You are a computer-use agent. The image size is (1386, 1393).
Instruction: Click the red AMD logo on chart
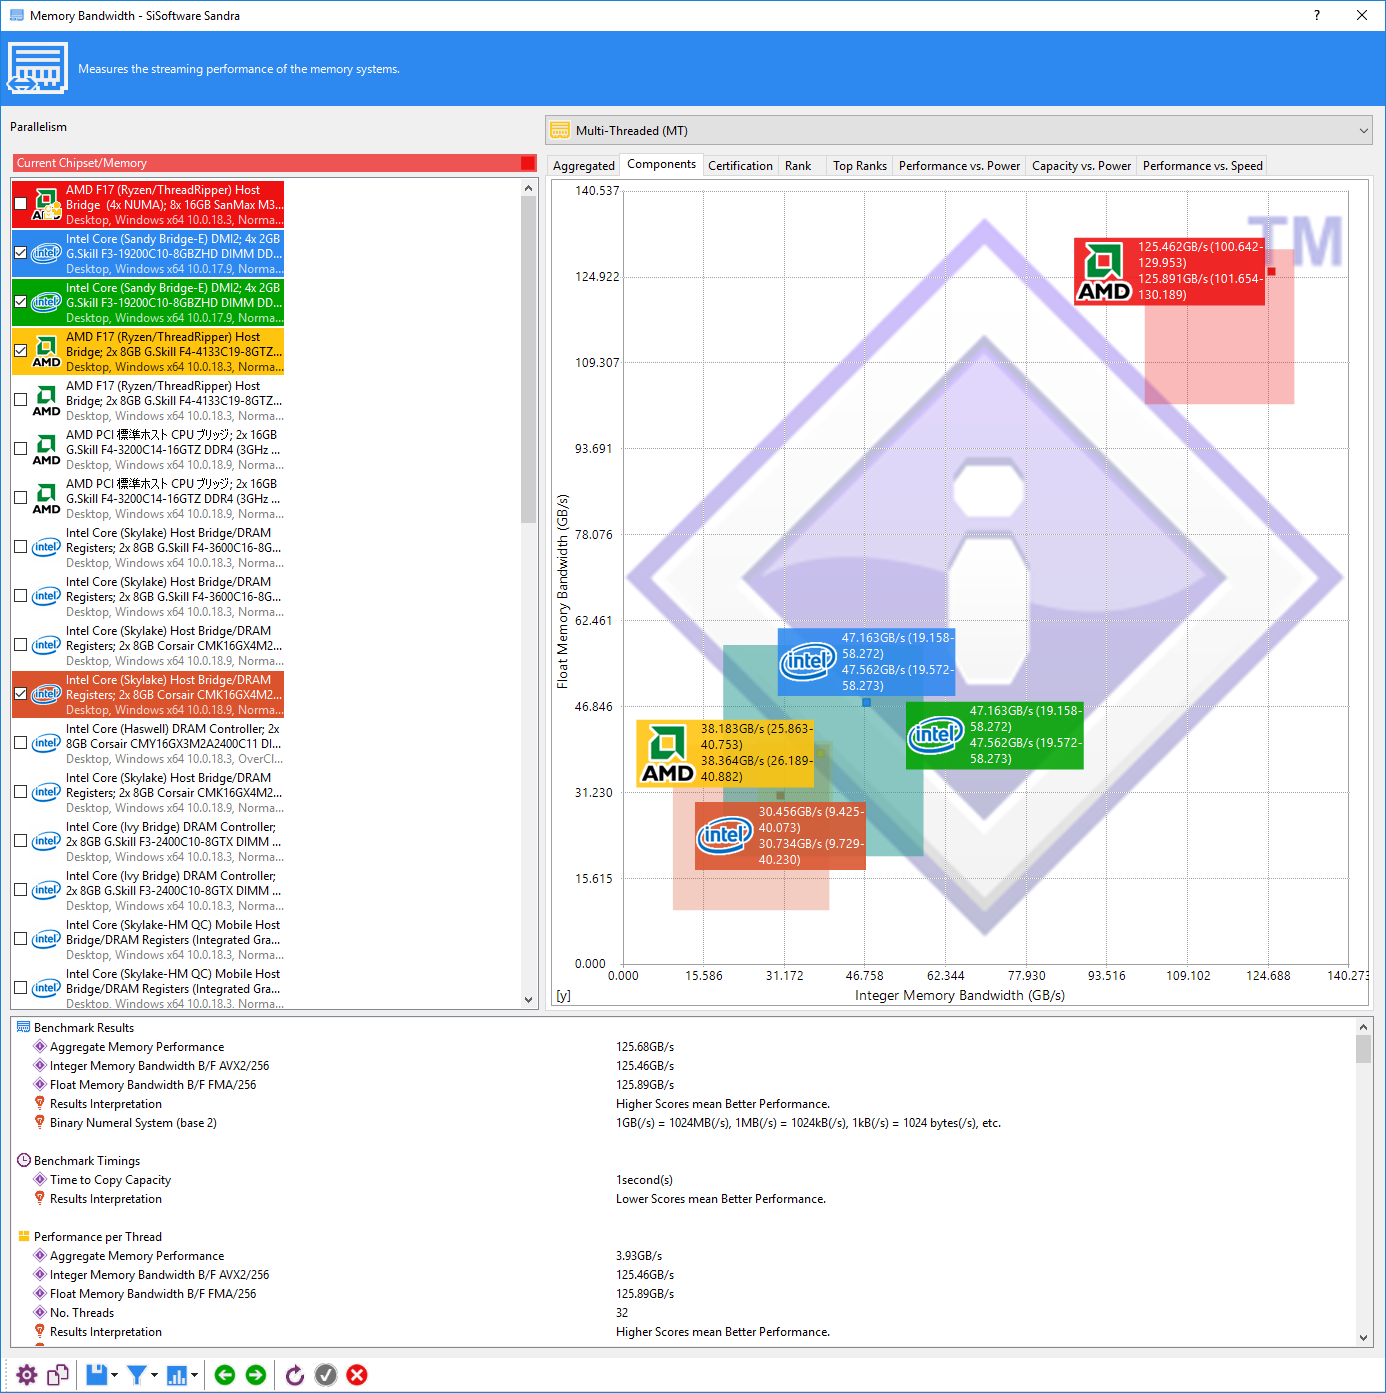(x=1104, y=271)
